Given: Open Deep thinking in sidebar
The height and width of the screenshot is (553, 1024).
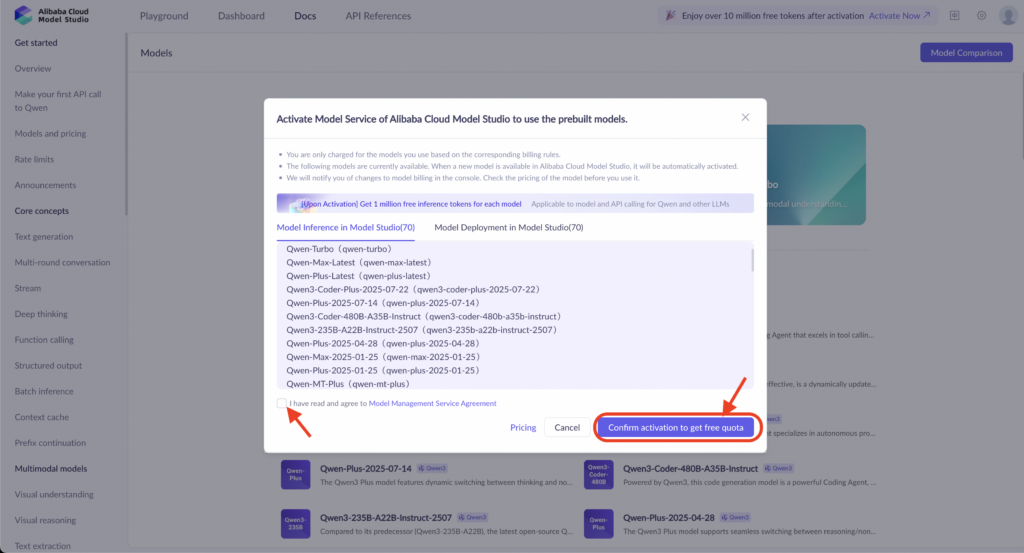Looking at the screenshot, I should coord(40,314).
